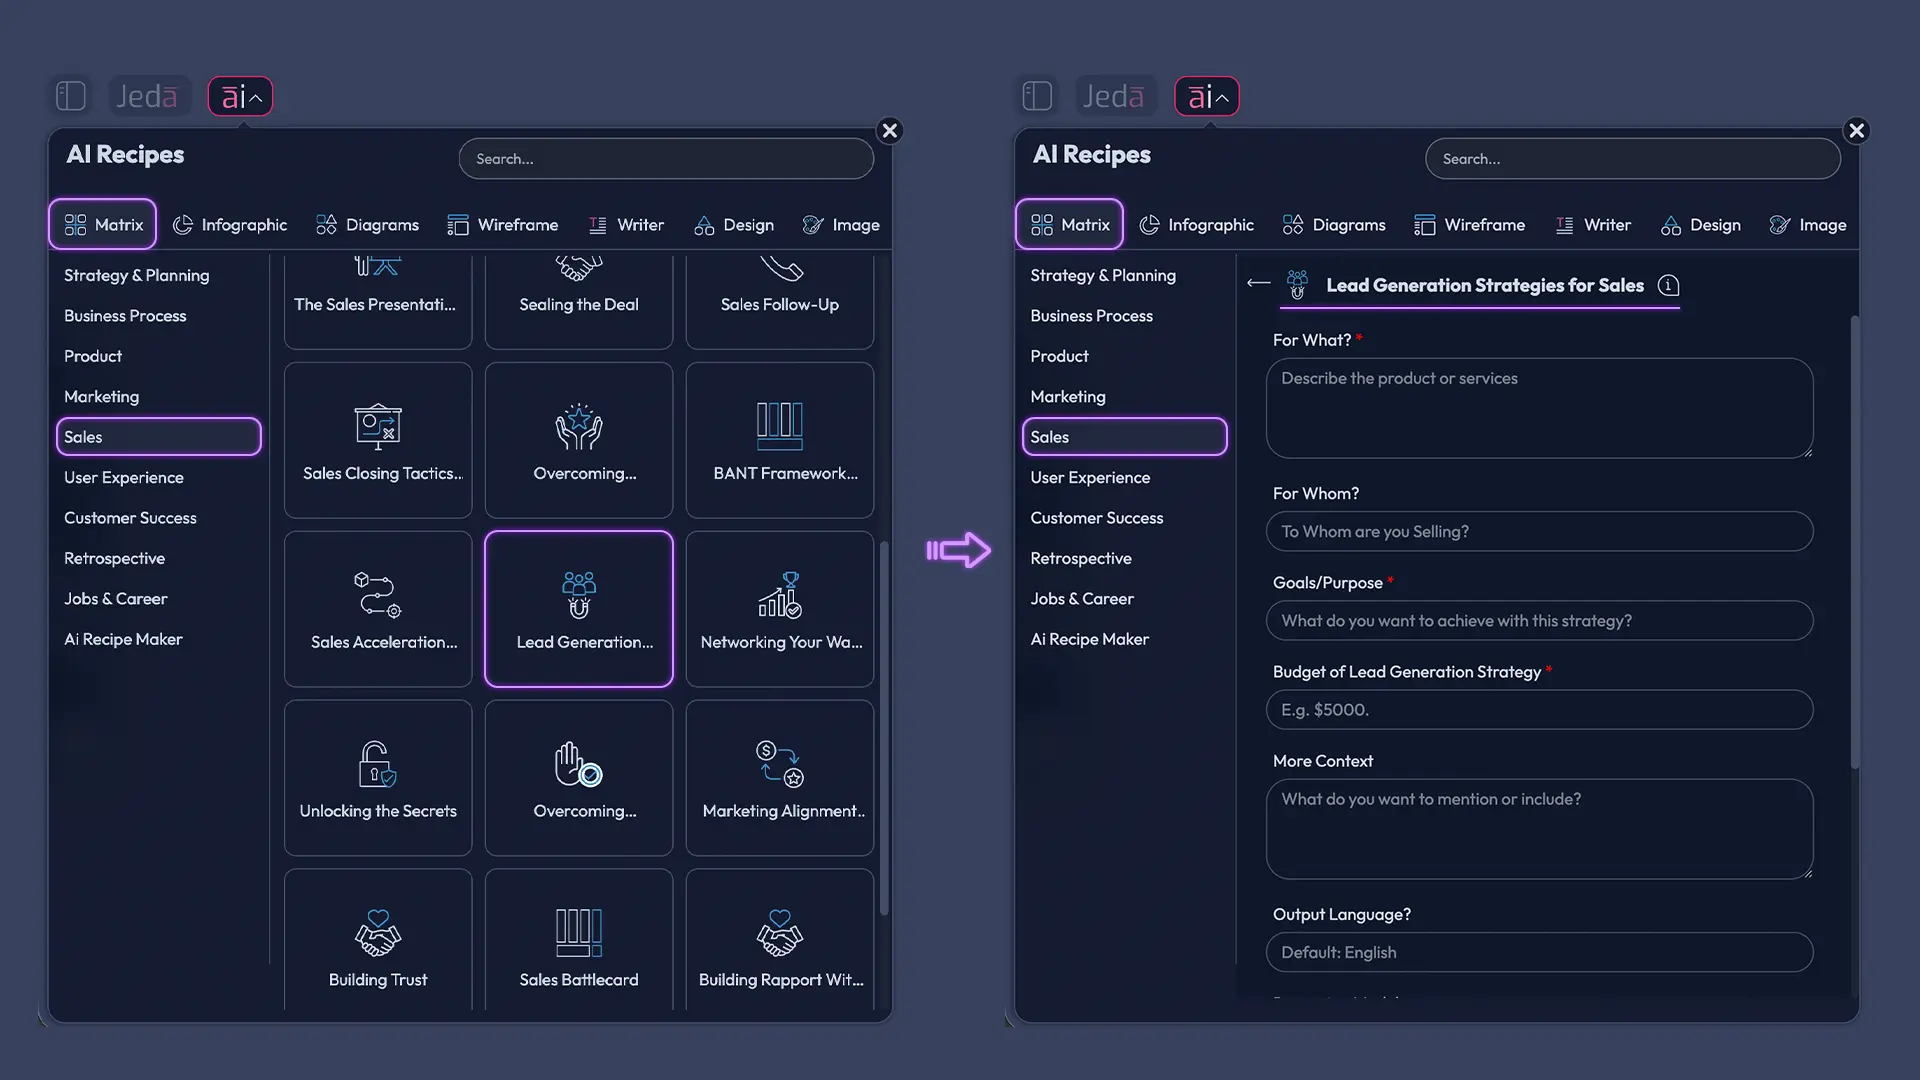Click the For What description textarea
Screen dimensions: 1920x1080
coord(1539,409)
